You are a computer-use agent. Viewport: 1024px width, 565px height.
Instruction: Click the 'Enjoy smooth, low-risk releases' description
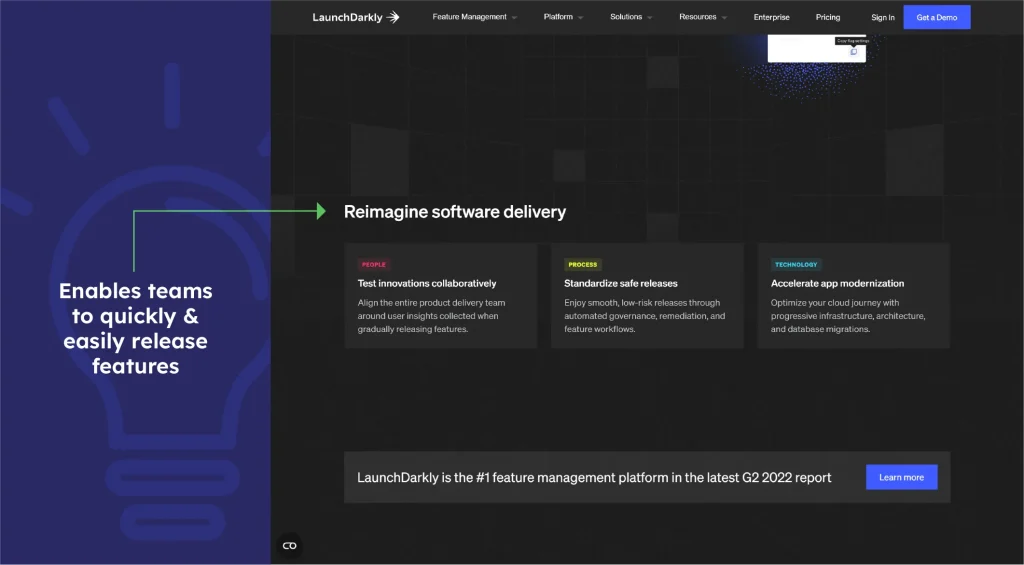pos(645,316)
